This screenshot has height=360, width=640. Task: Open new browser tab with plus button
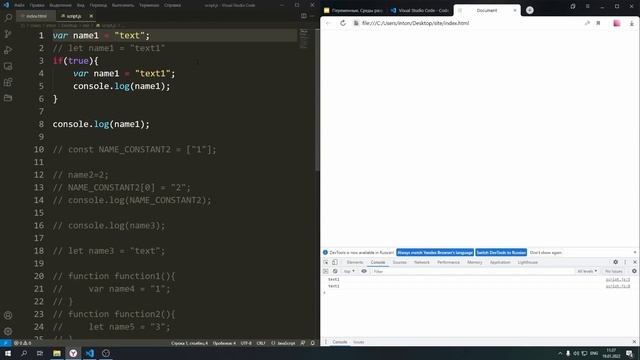[x=530, y=10]
